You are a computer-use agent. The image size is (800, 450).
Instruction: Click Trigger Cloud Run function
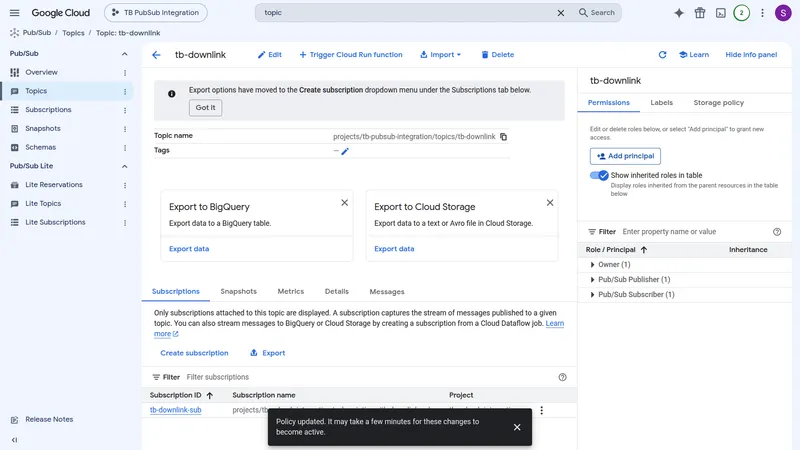click(x=351, y=55)
